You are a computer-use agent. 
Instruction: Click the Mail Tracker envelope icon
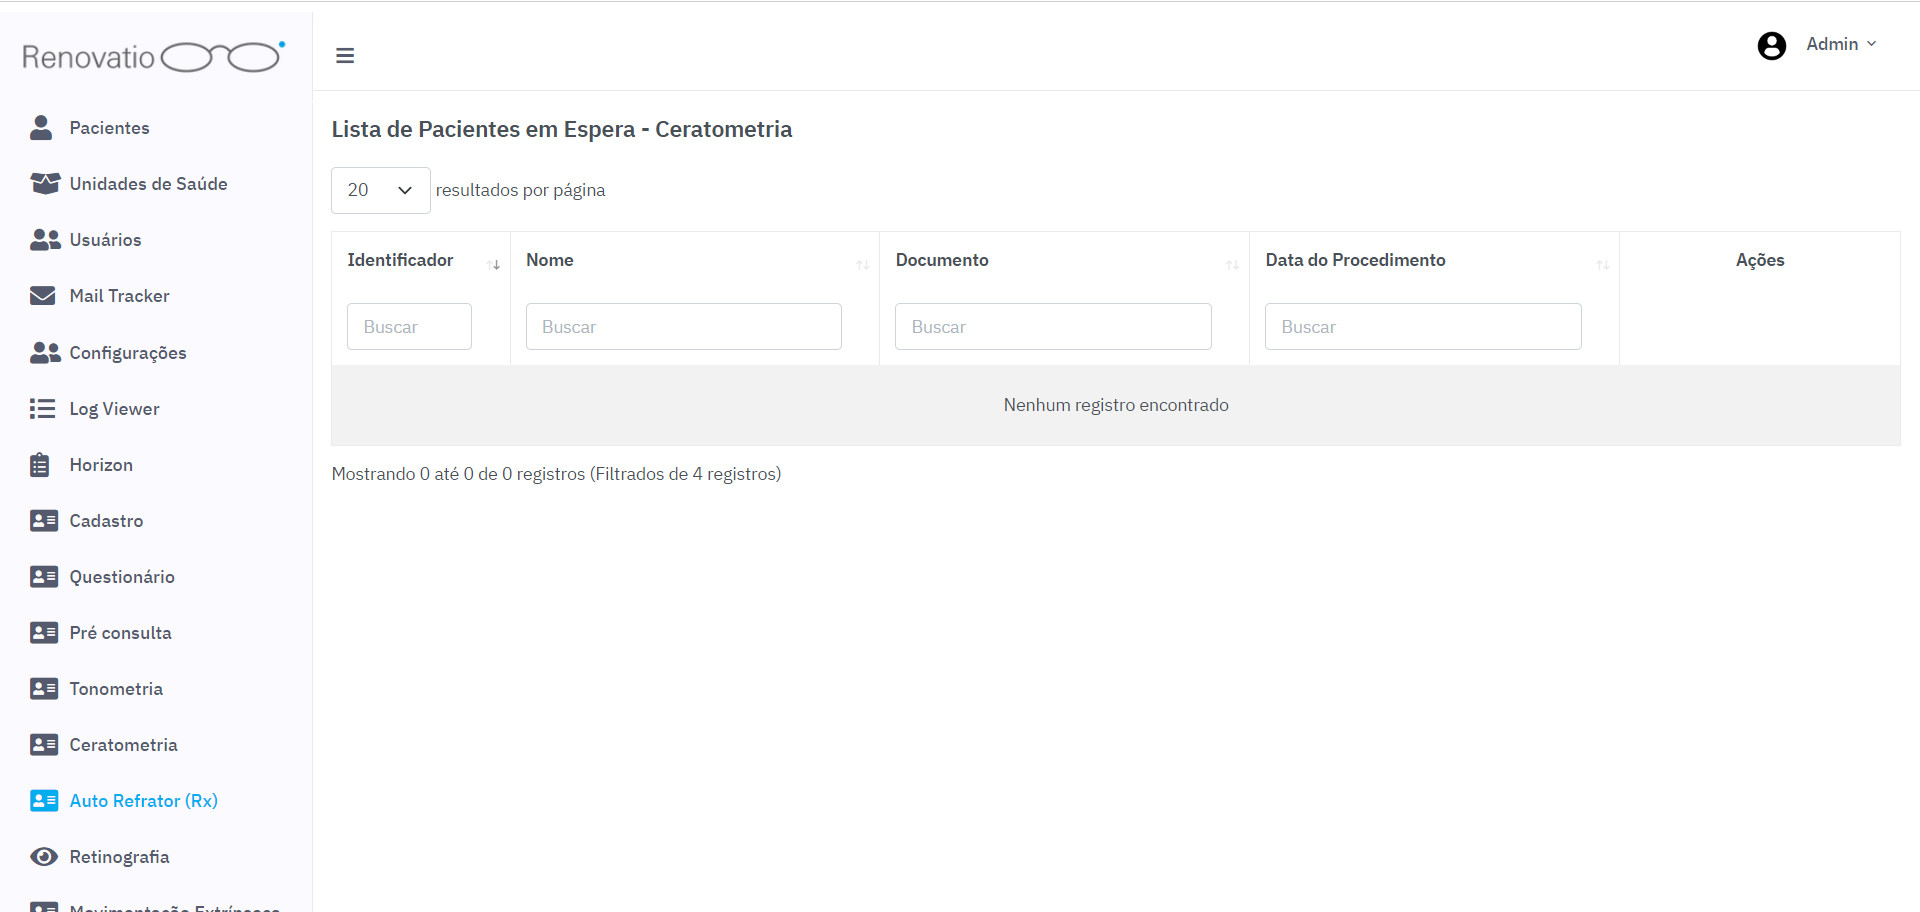pyautogui.click(x=43, y=296)
